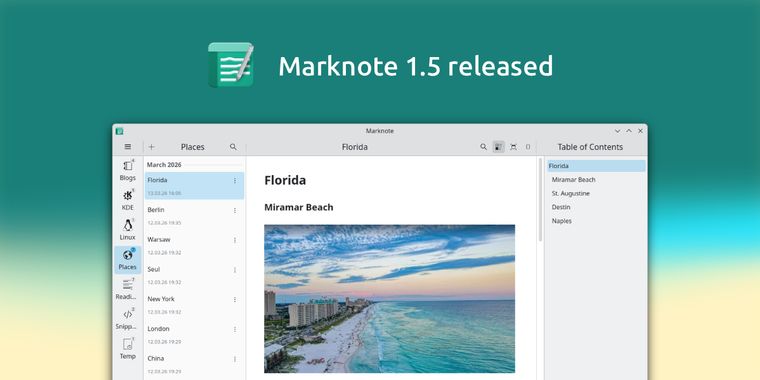Open the Linux notebook
760x380 pixels.
click(127, 230)
